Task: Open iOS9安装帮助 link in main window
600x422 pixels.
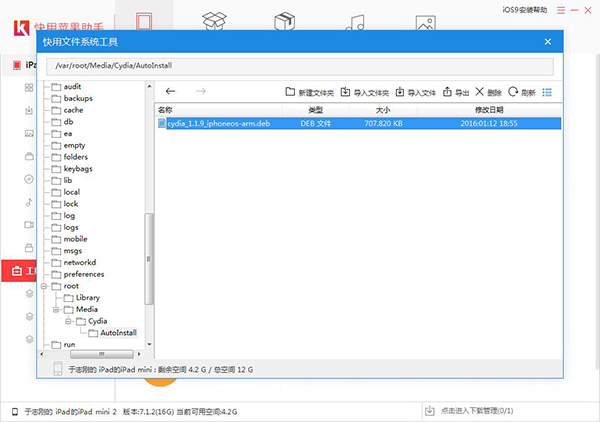Action: pyautogui.click(x=525, y=10)
